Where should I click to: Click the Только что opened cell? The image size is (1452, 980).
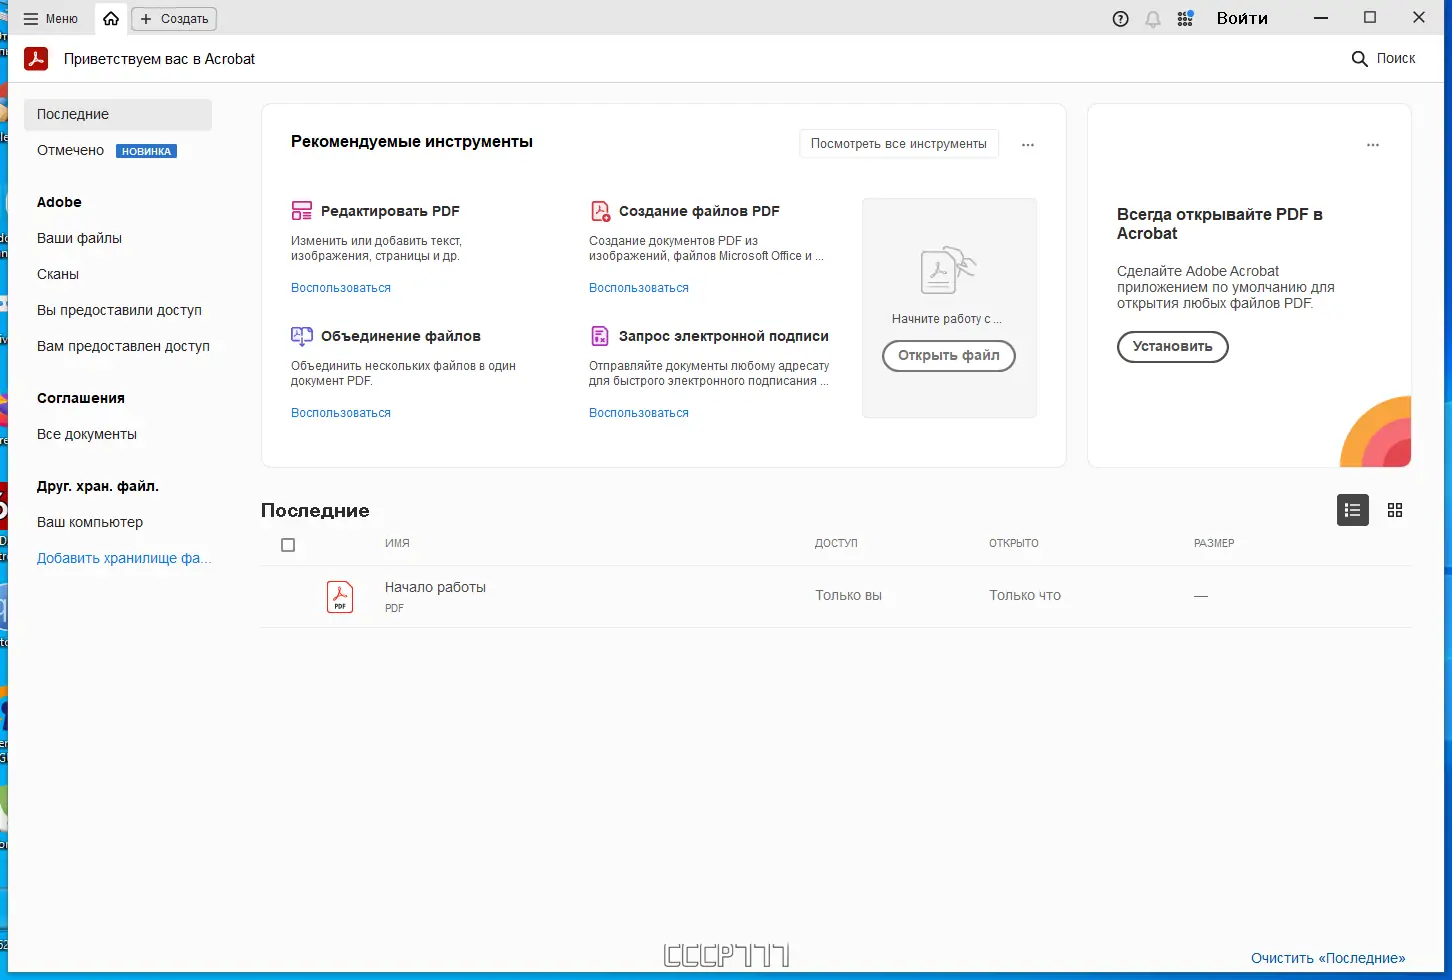point(1025,595)
